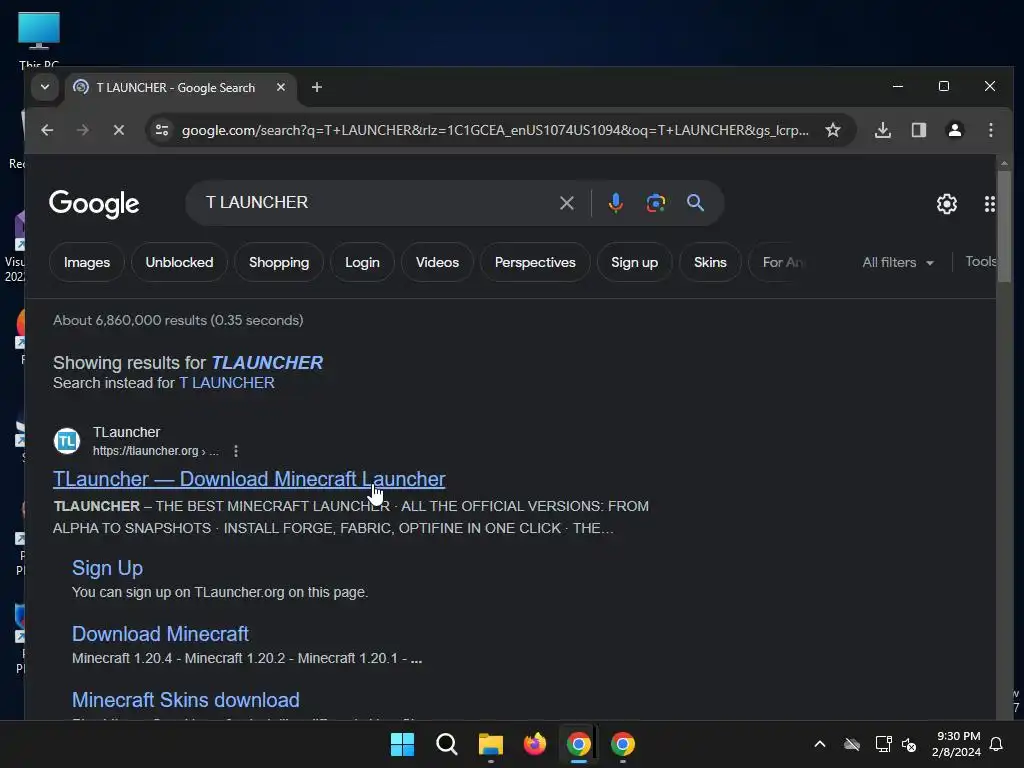Bookmark this page with star icon

pyautogui.click(x=833, y=130)
